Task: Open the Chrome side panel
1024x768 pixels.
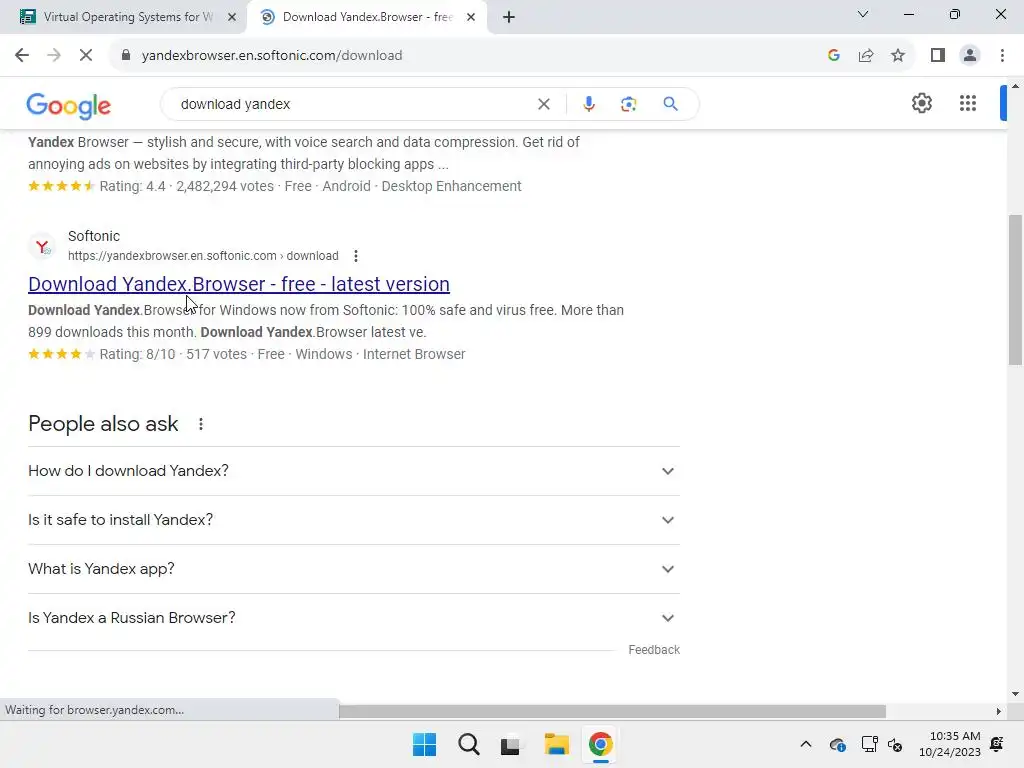Action: [x=938, y=56]
